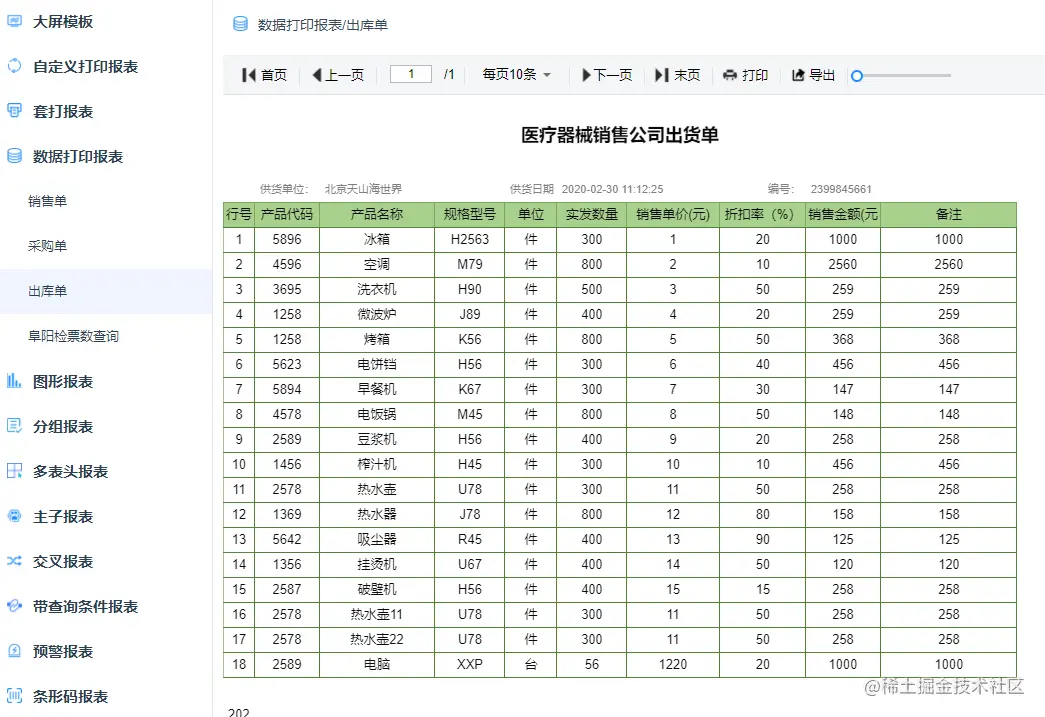Click the printer icon in toolbar
Viewport: 1045px width, 717px height.
pos(730,75)
